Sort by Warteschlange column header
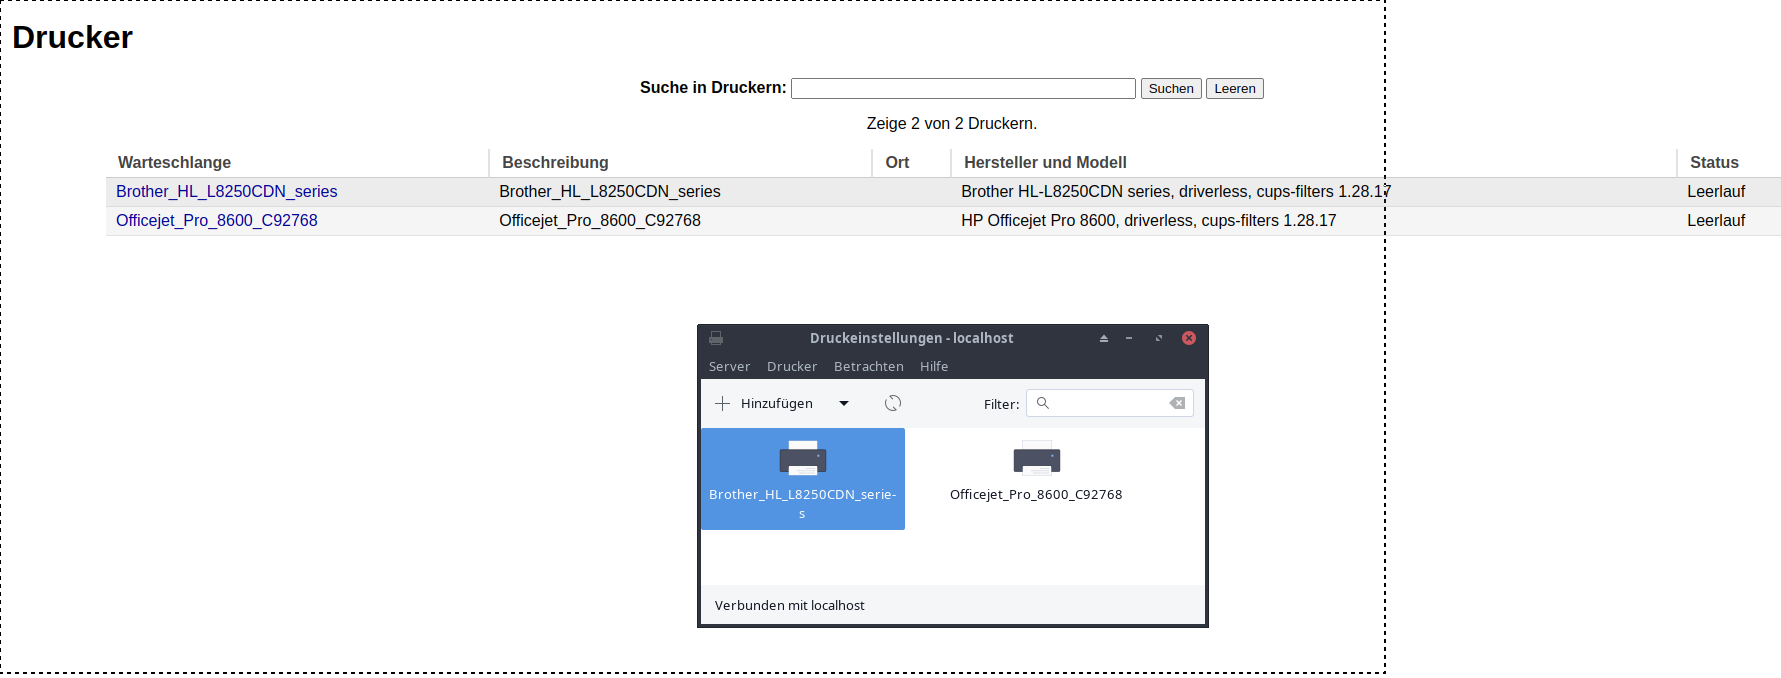This screenshot has height=678, width=1781. point(174,162)
